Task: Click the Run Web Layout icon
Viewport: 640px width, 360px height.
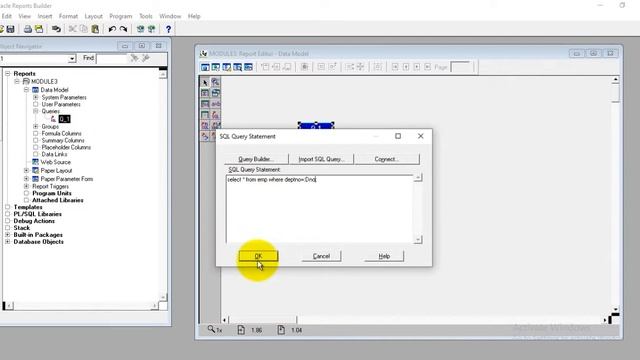Action: tap(151, 29)
